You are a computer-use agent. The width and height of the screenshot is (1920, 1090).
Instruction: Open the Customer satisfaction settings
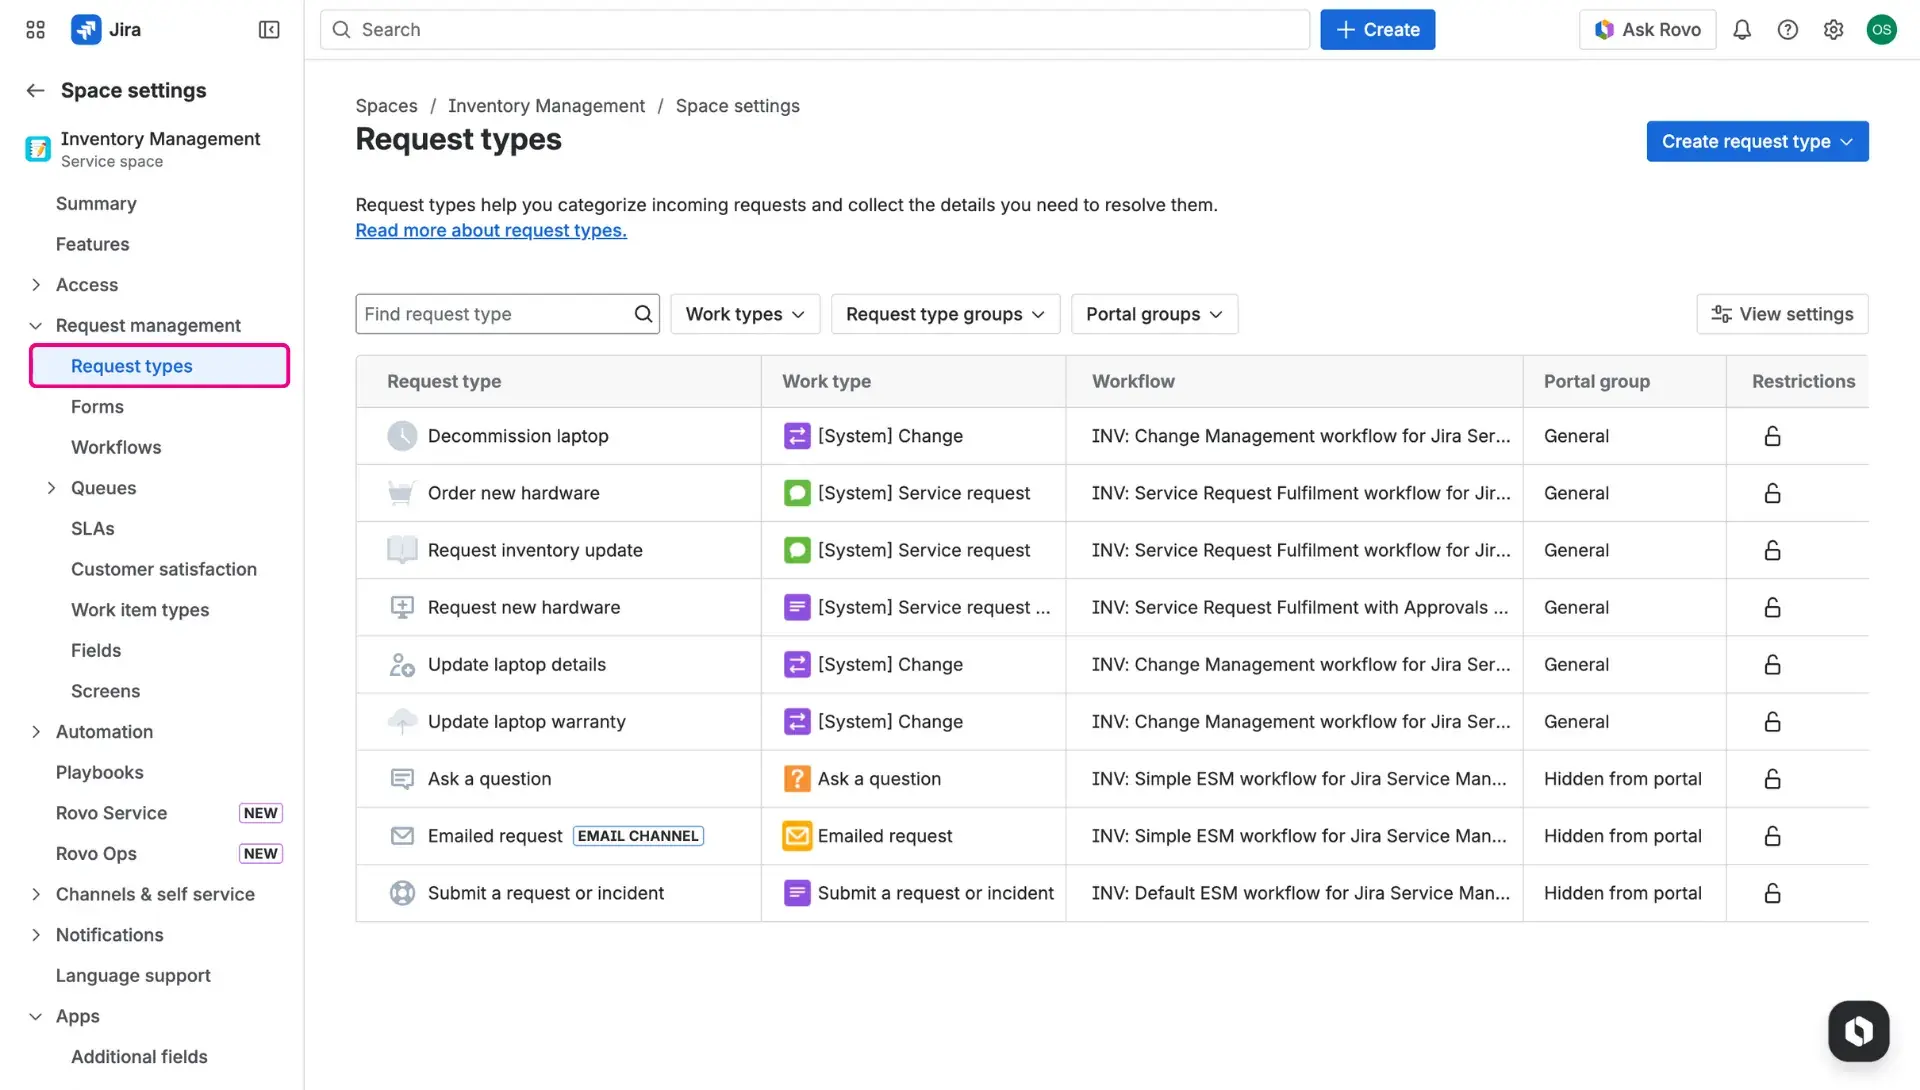click(164, 569)
